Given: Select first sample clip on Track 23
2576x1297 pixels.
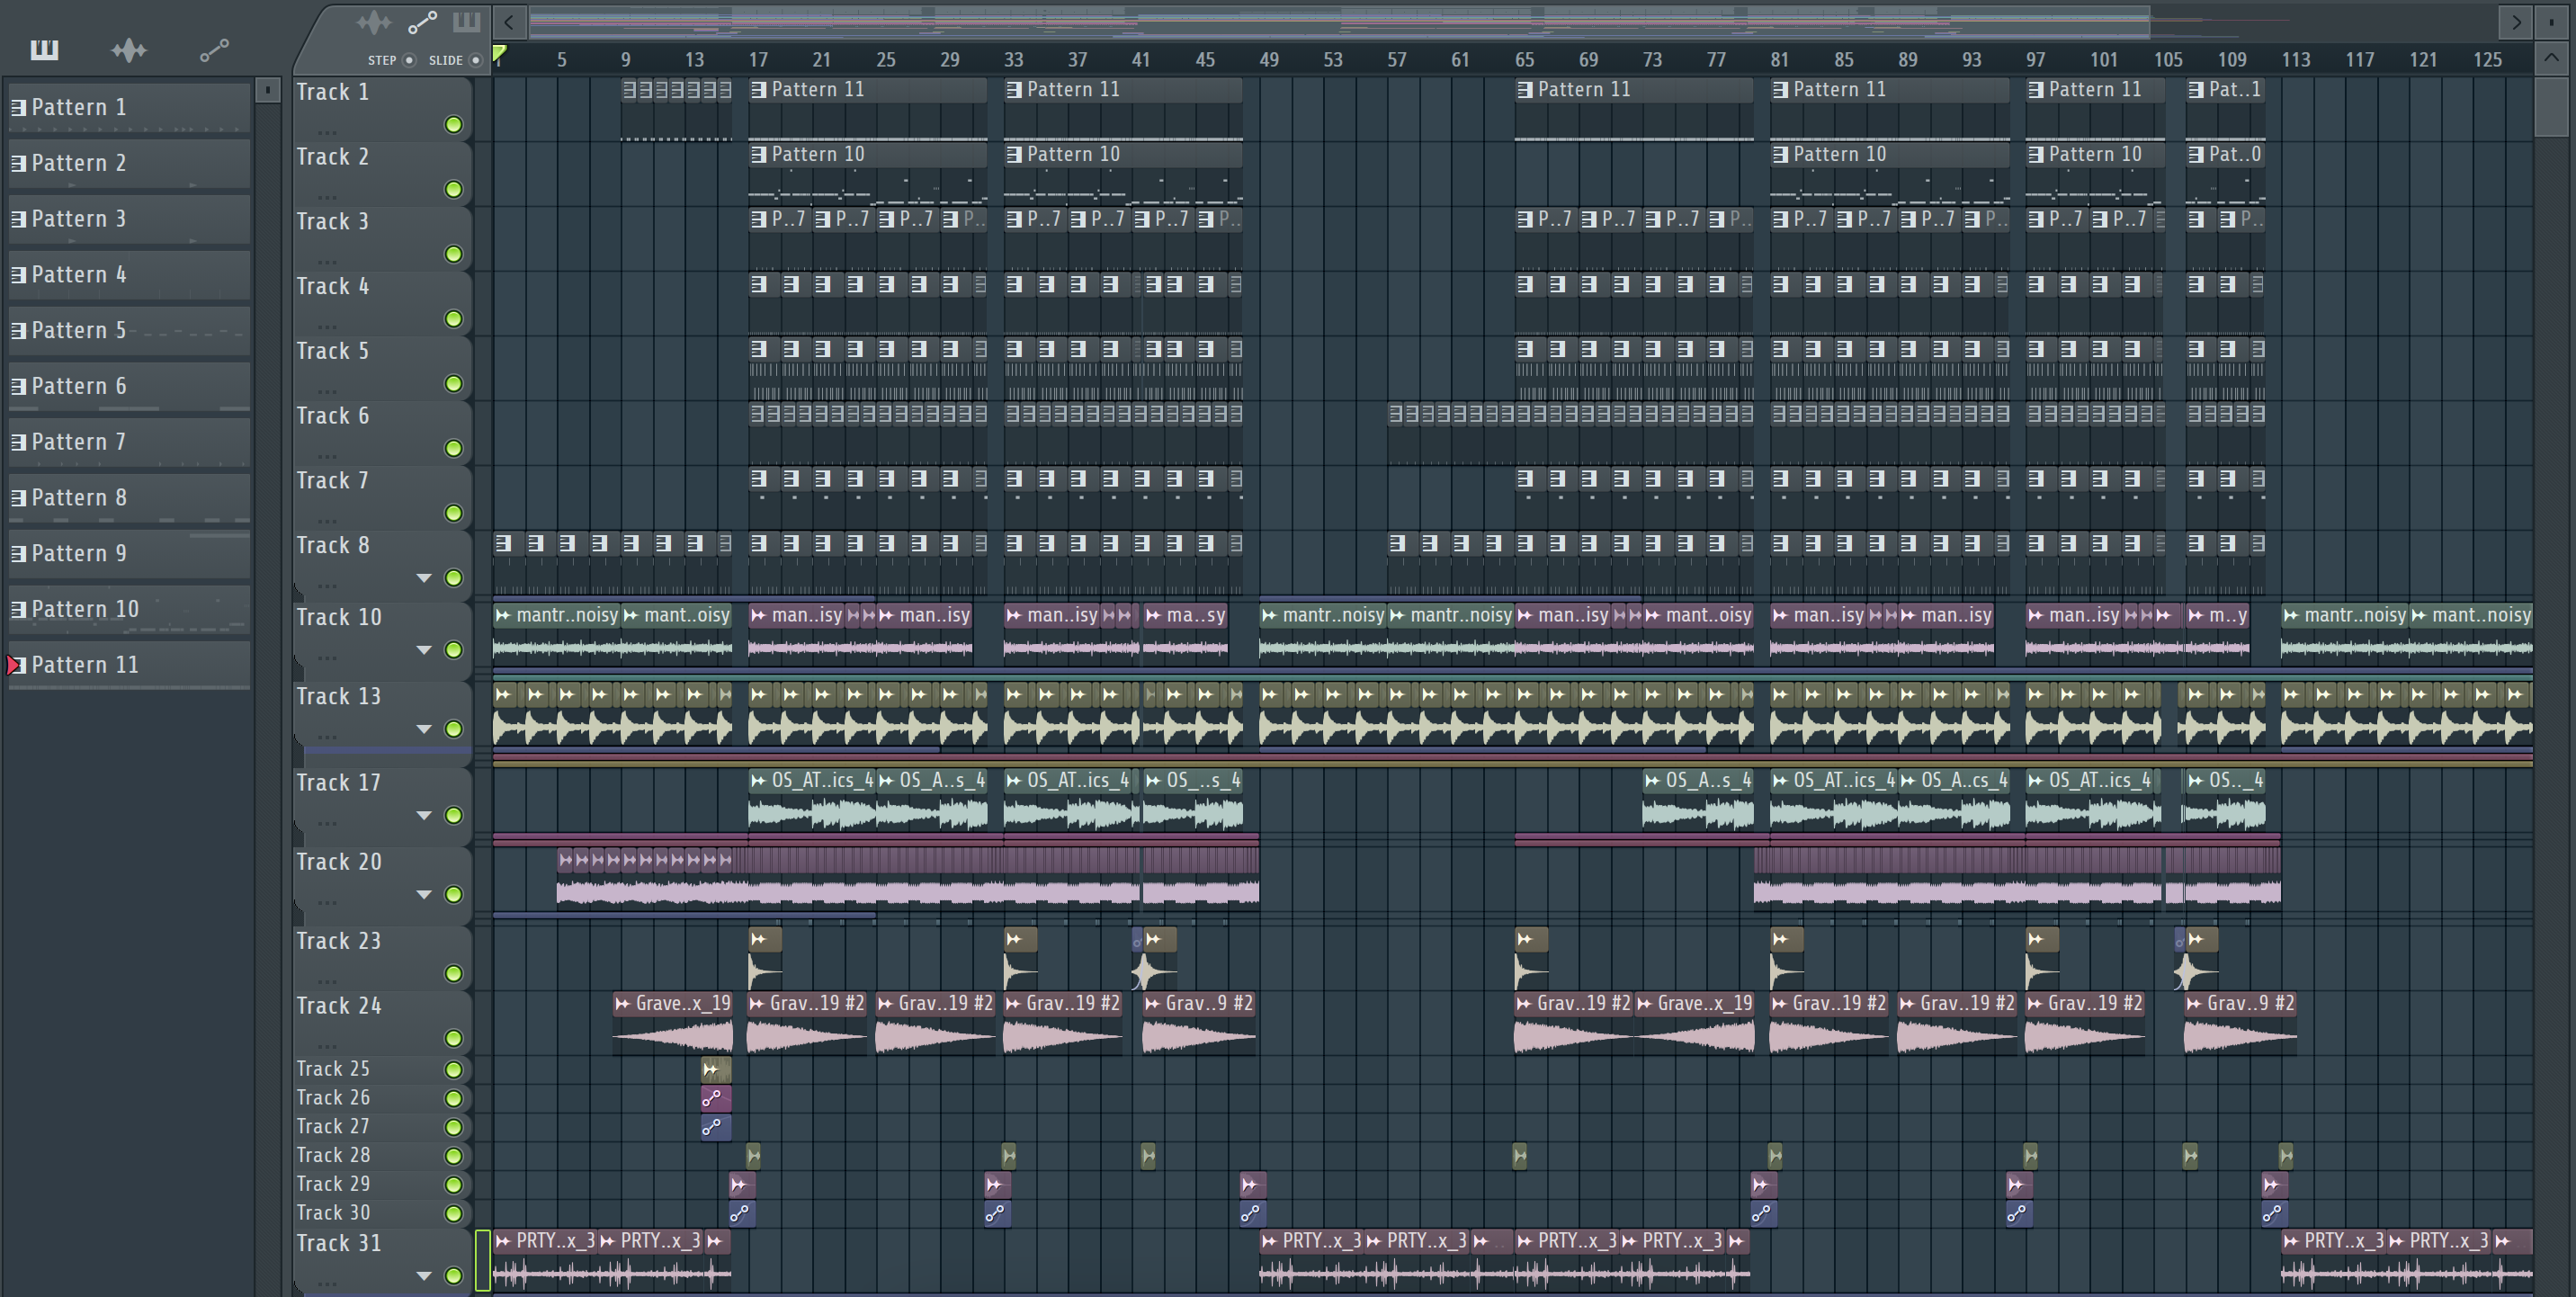Looking at the screenshot, I should pos(765,959).
